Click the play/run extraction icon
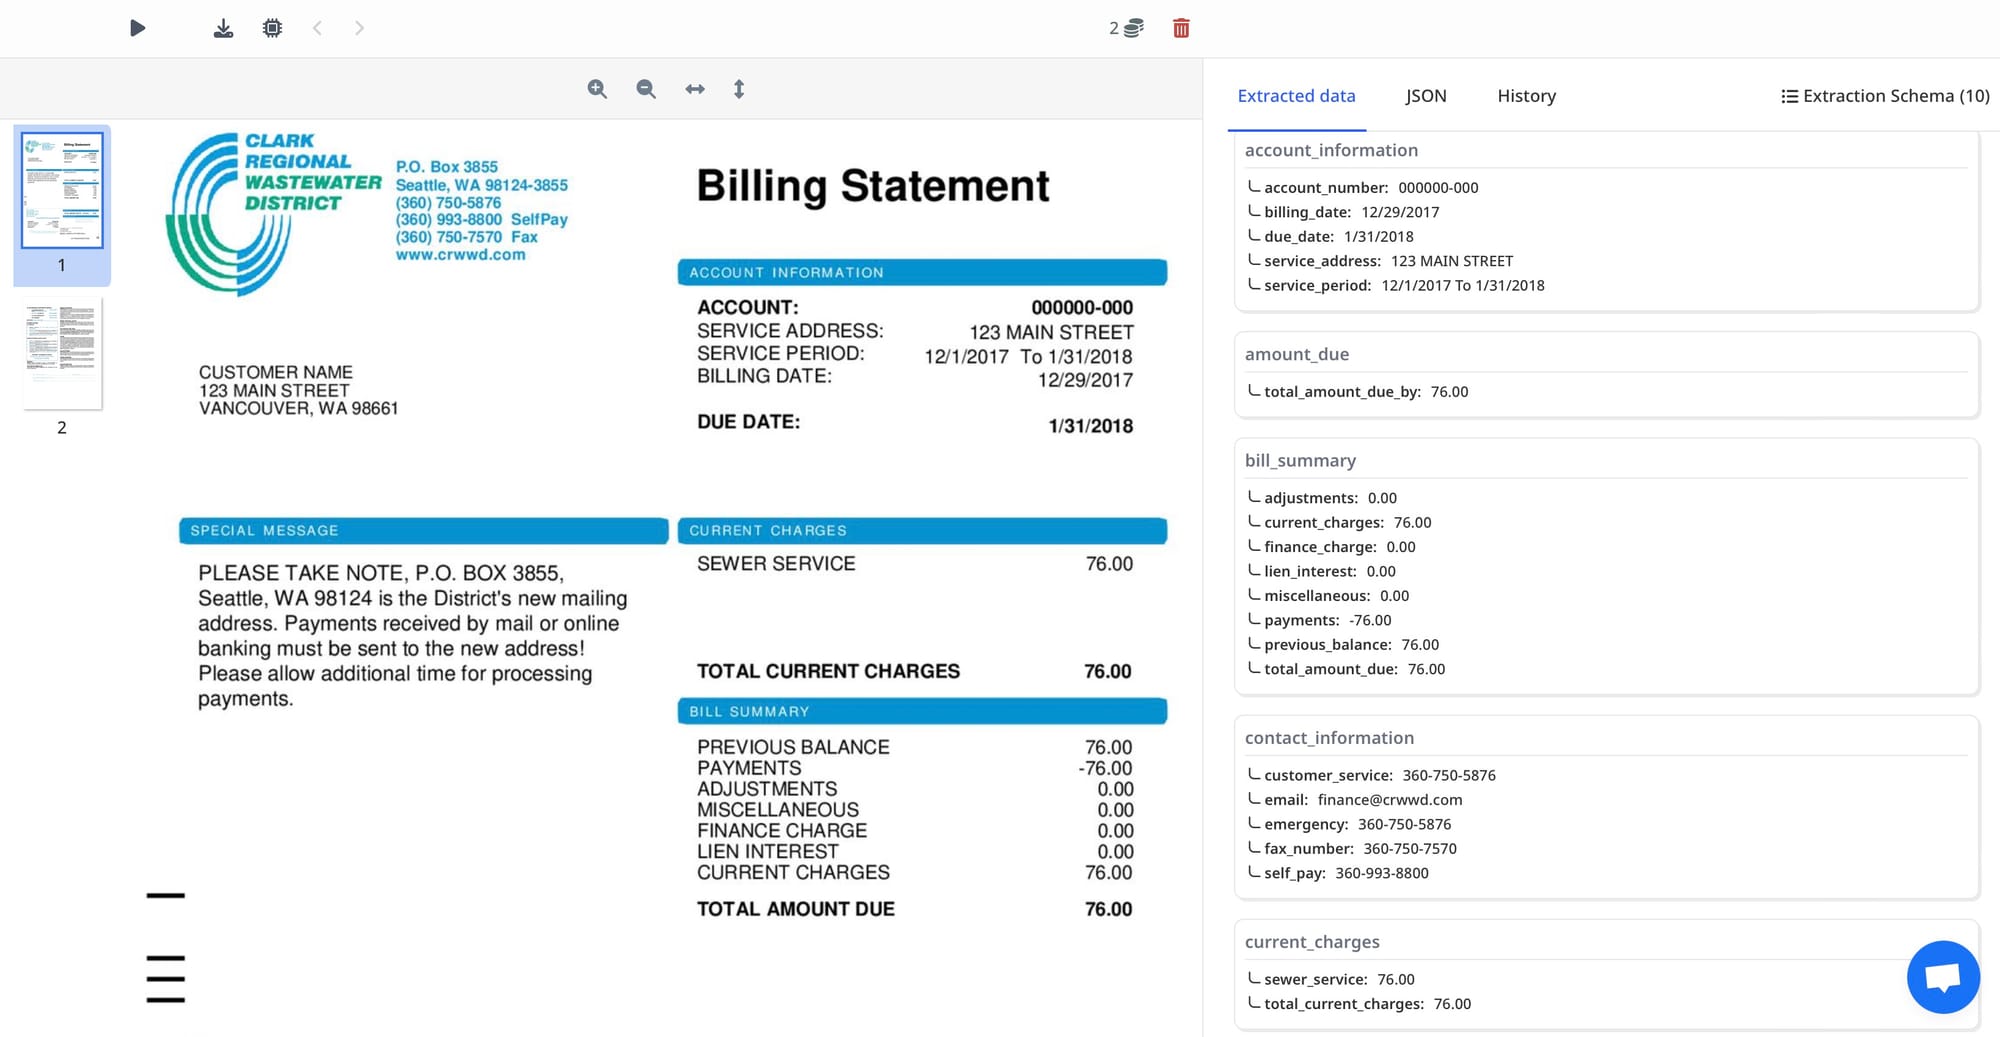2000x1037 pixels. point(138,28)
